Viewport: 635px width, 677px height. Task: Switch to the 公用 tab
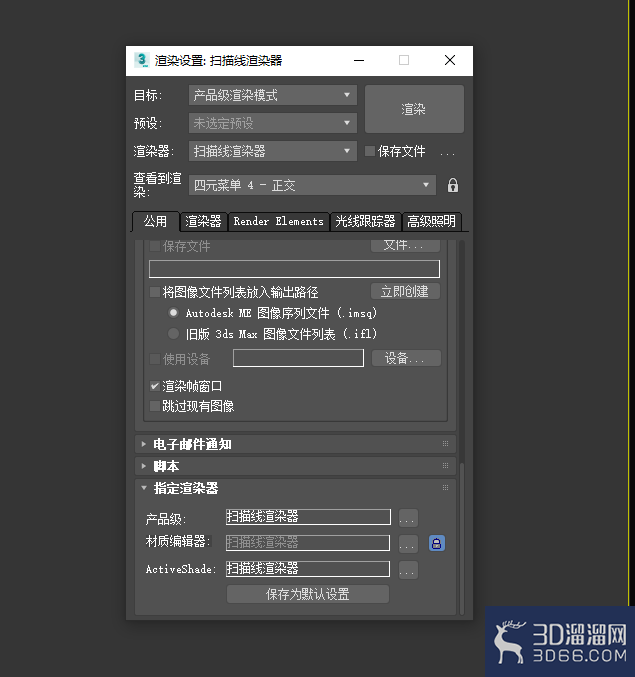coord(155,221)
